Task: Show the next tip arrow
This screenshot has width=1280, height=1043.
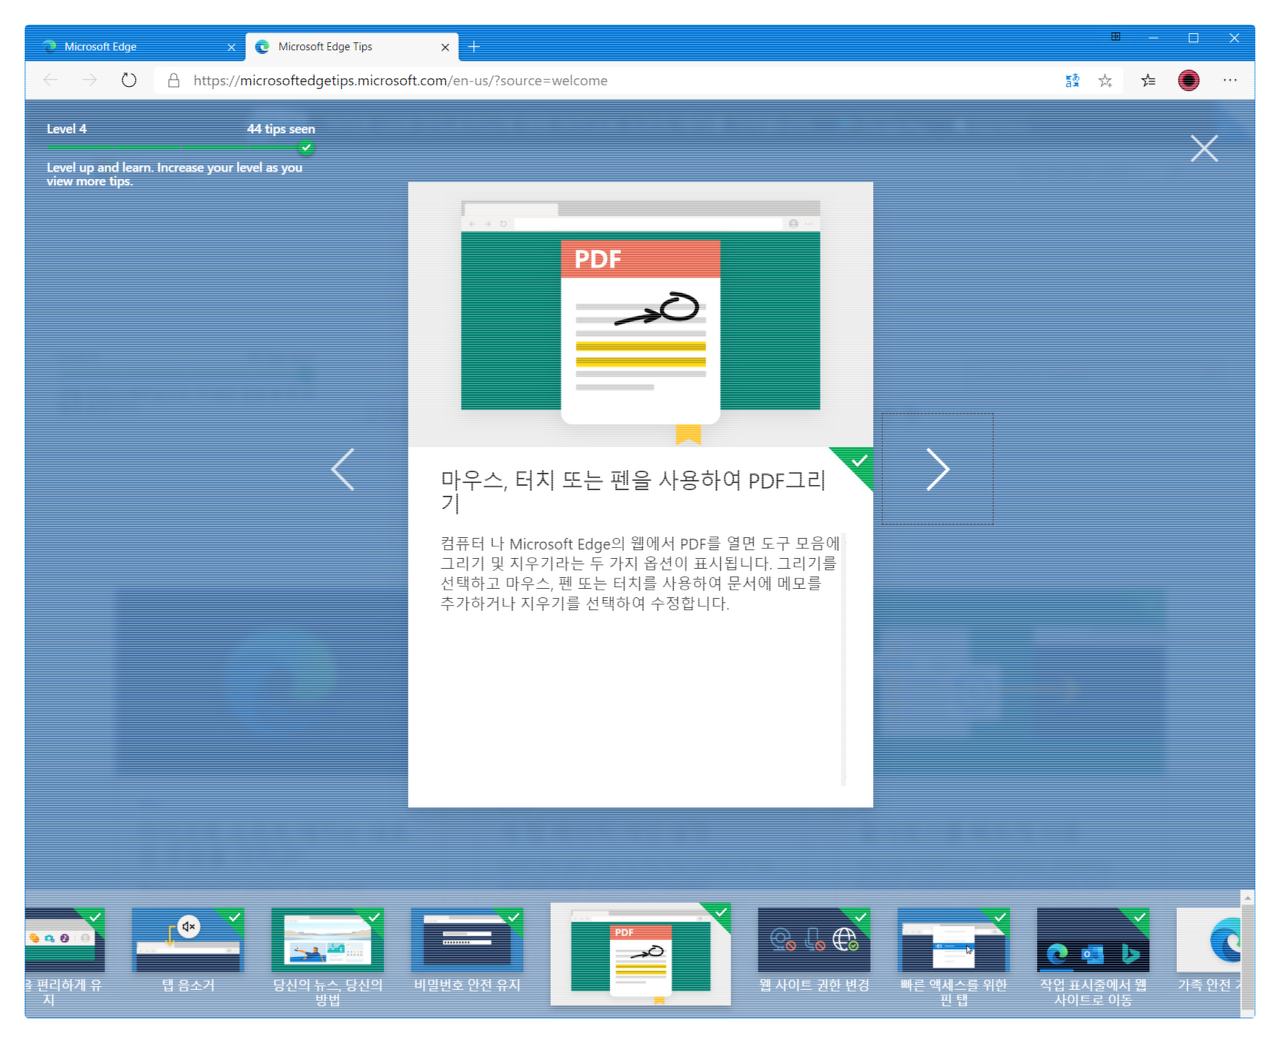Action: (x=937, y=469)
